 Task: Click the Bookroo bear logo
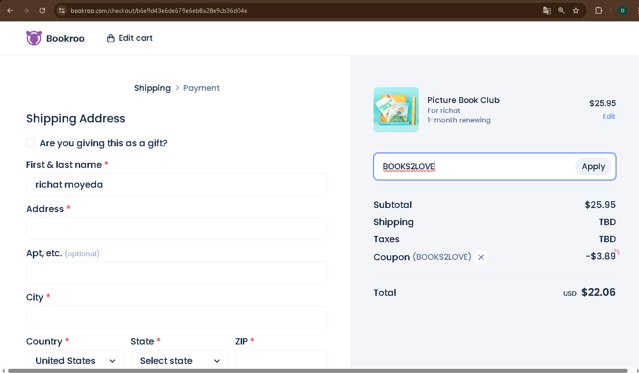click(34, 38)
